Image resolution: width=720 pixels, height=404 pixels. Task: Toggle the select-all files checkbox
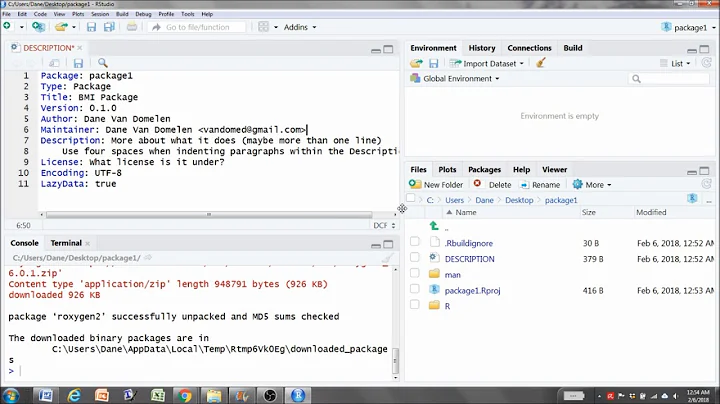411,198
